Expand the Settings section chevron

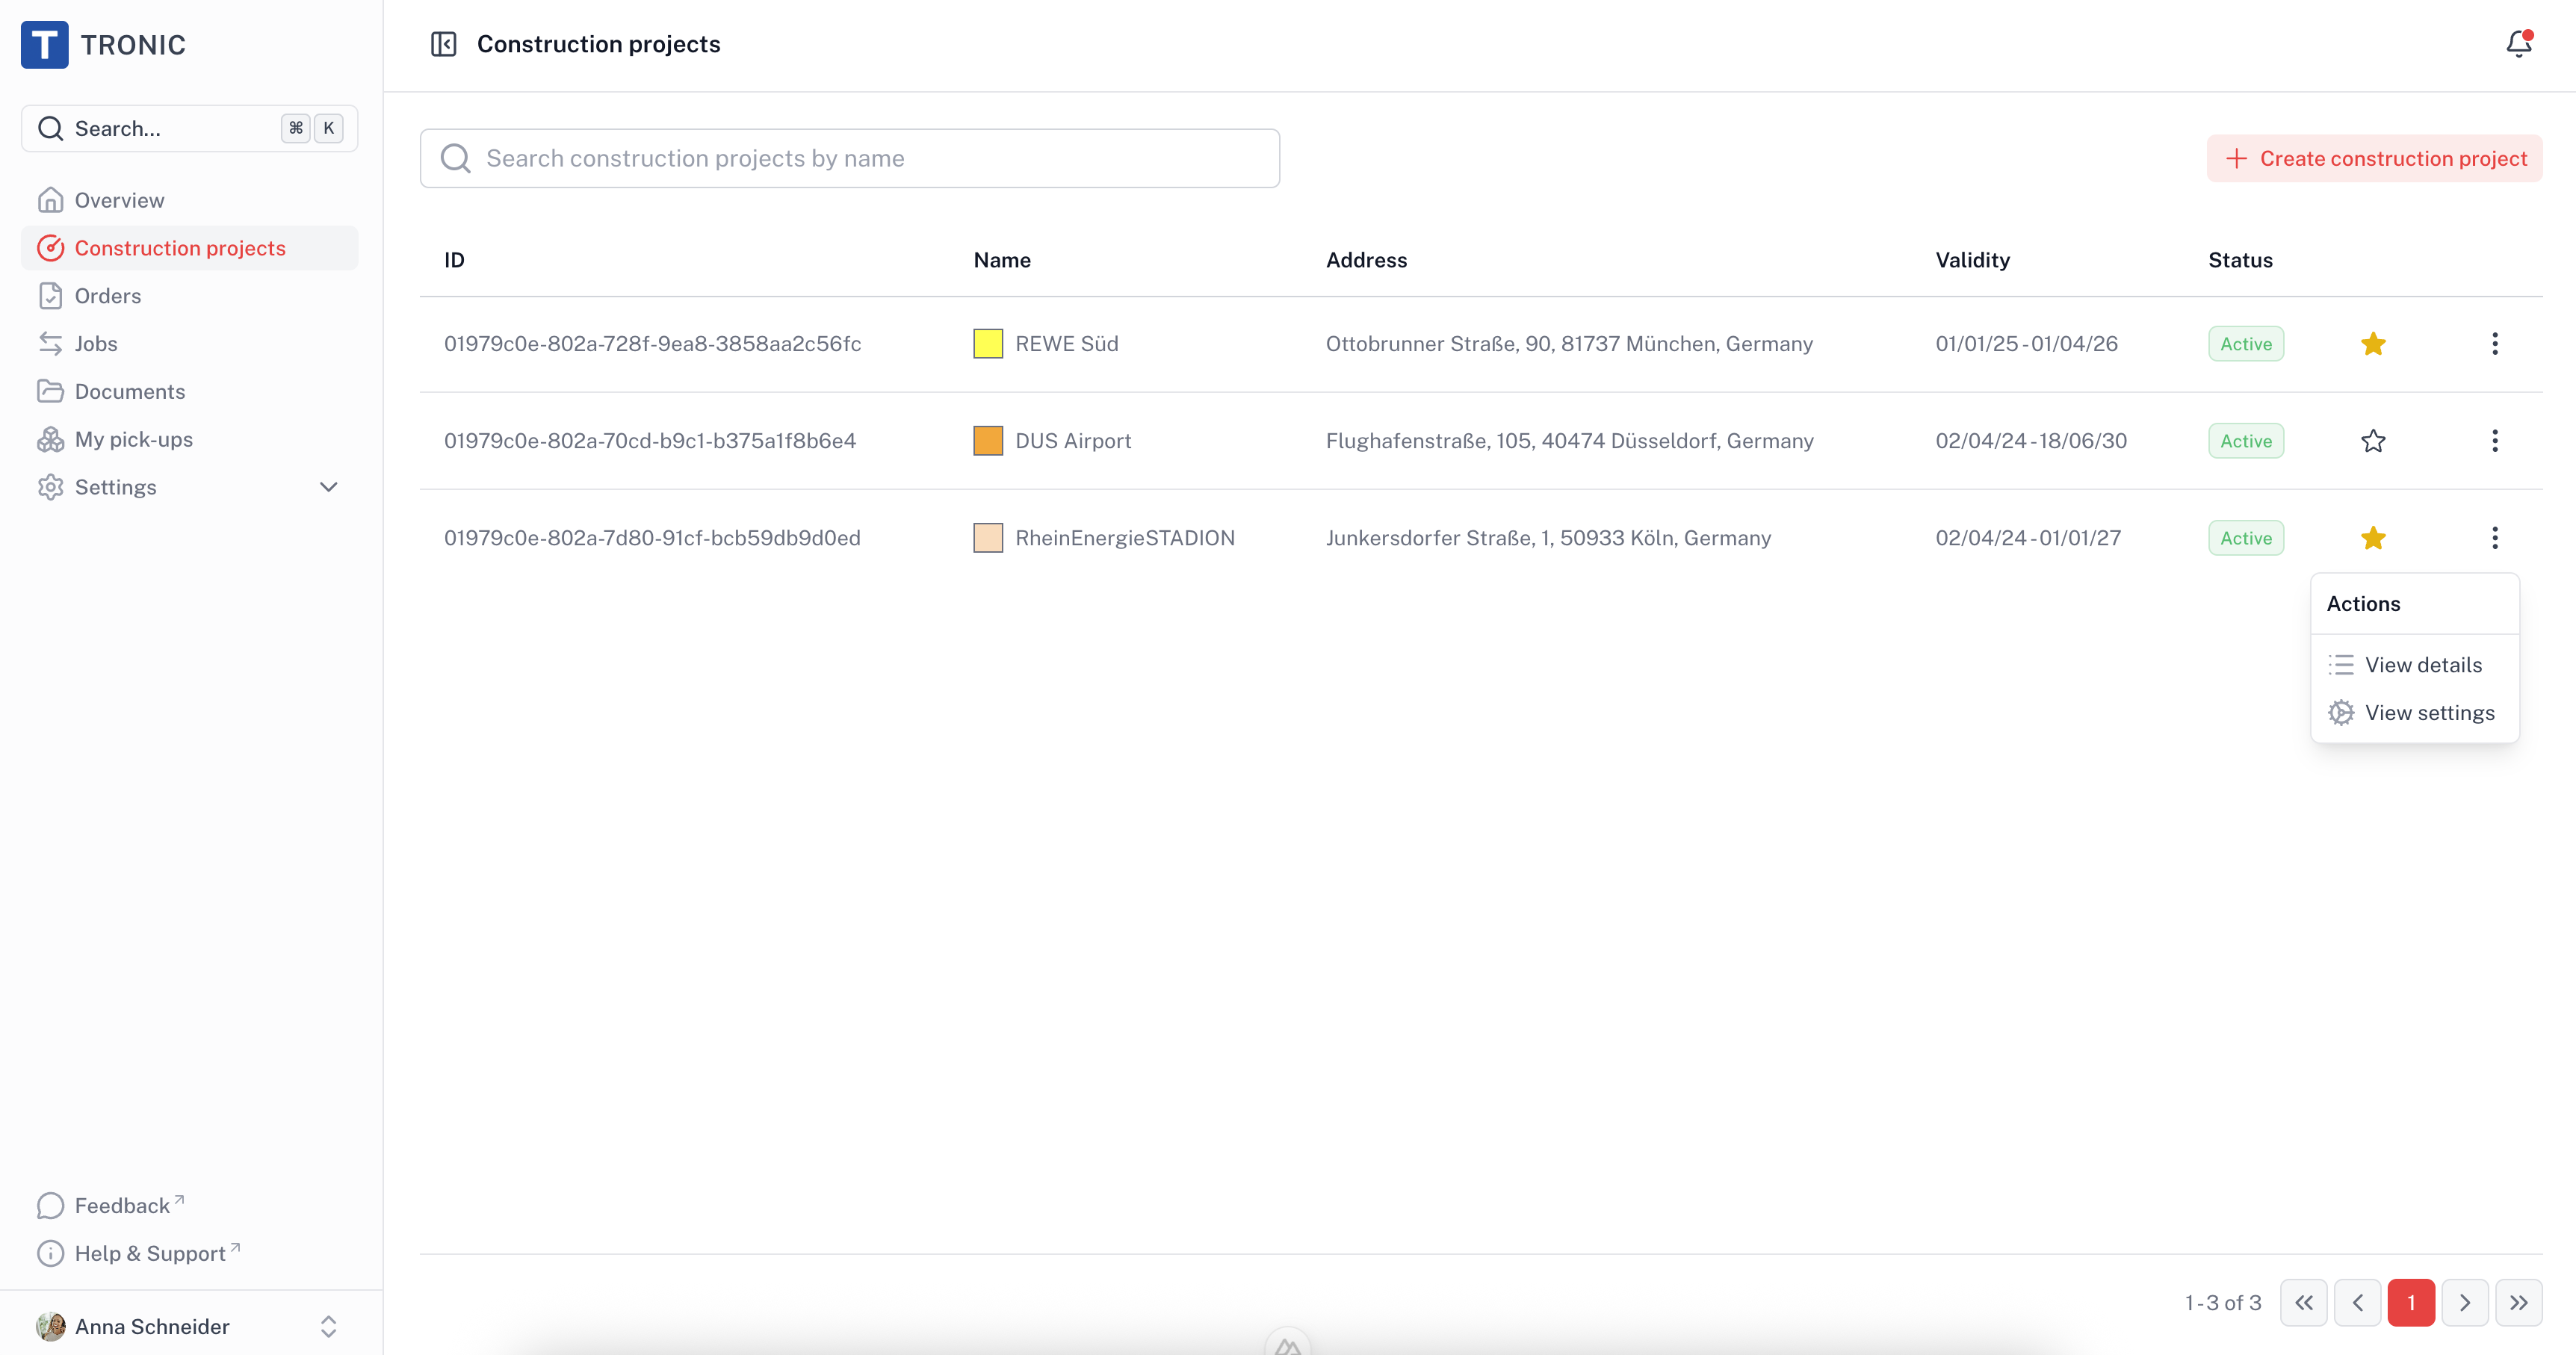[328, 487]
